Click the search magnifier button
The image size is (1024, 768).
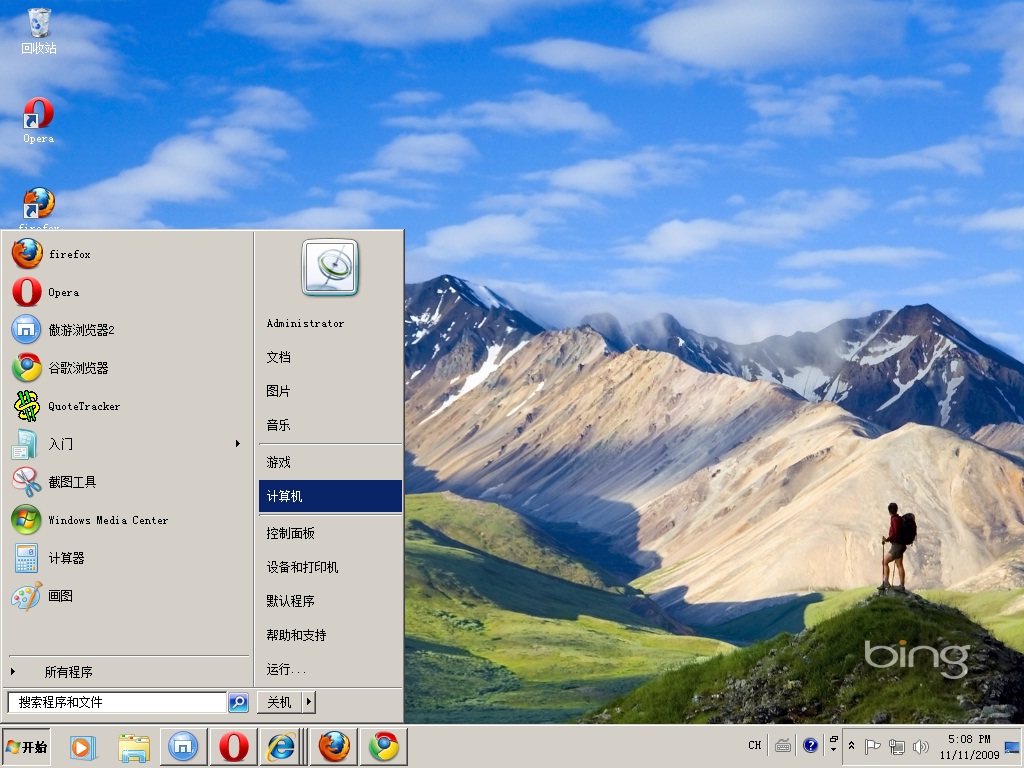coord(238,703)
